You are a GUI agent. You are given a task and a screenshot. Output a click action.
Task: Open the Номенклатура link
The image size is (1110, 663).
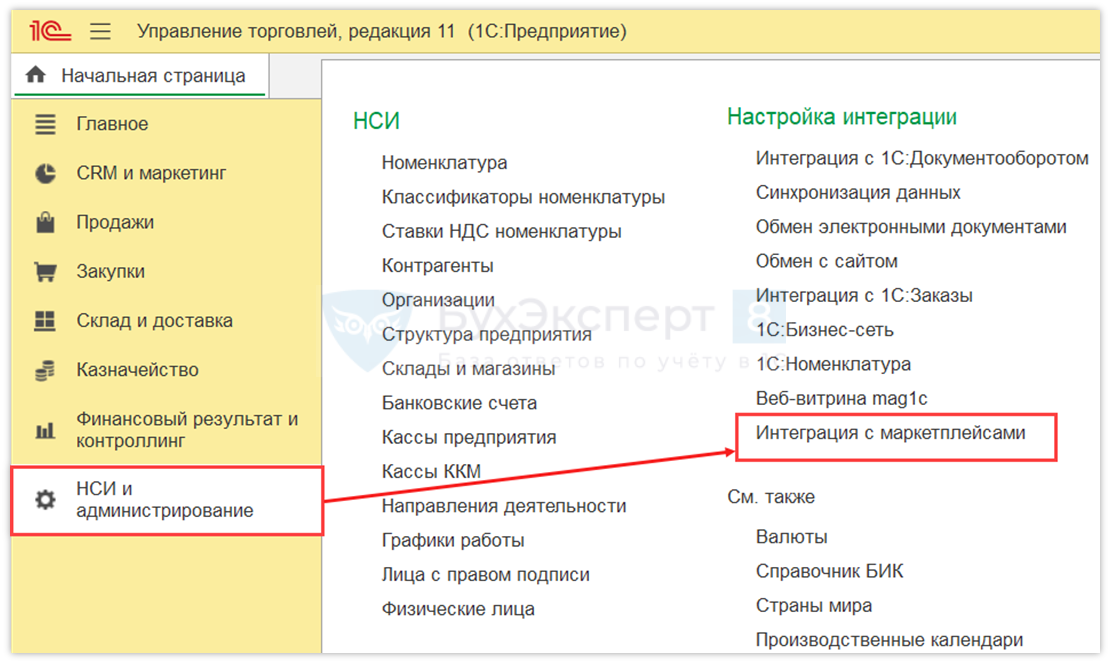point(444,163)
